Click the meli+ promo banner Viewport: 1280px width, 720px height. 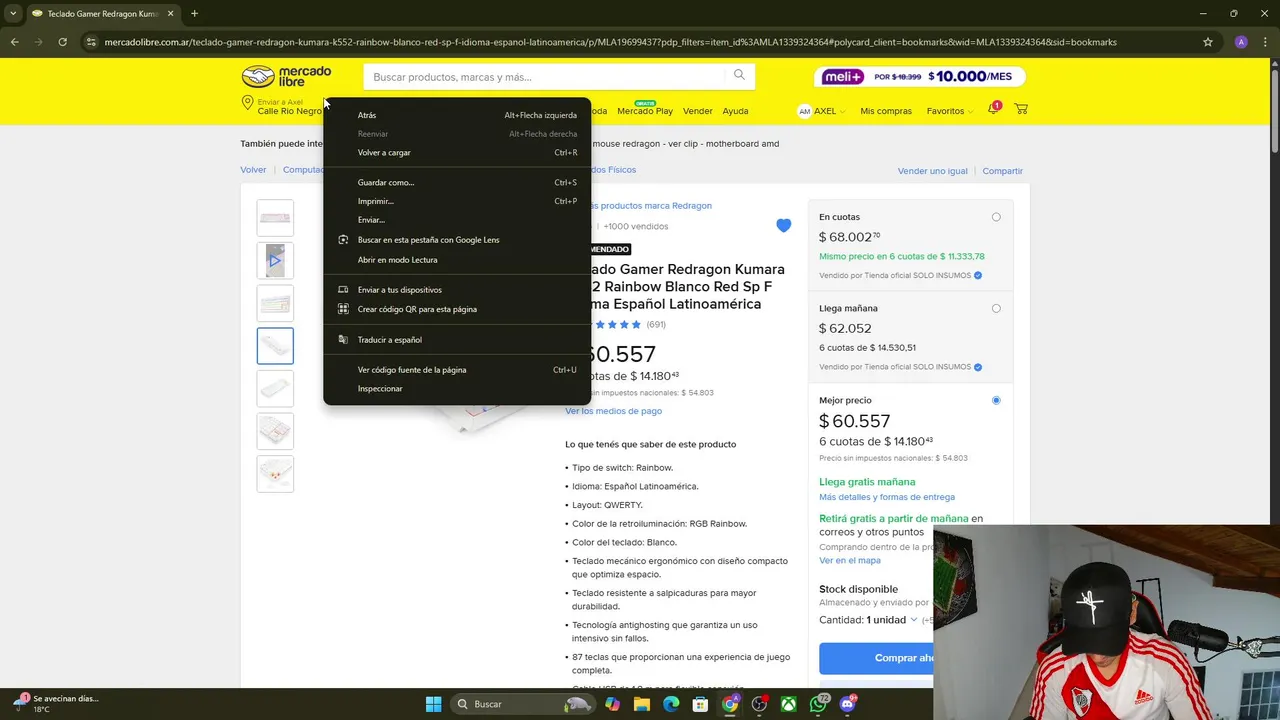pos(920,77)
